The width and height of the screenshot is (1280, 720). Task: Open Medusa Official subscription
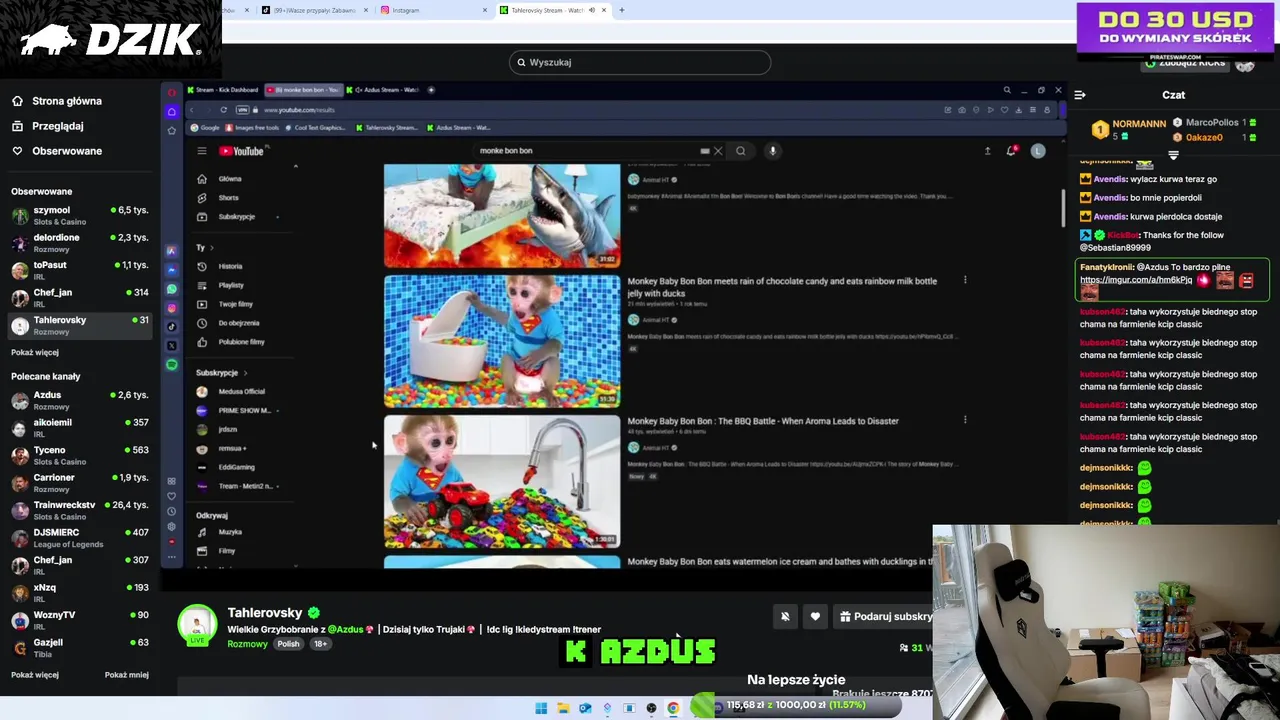240,392
